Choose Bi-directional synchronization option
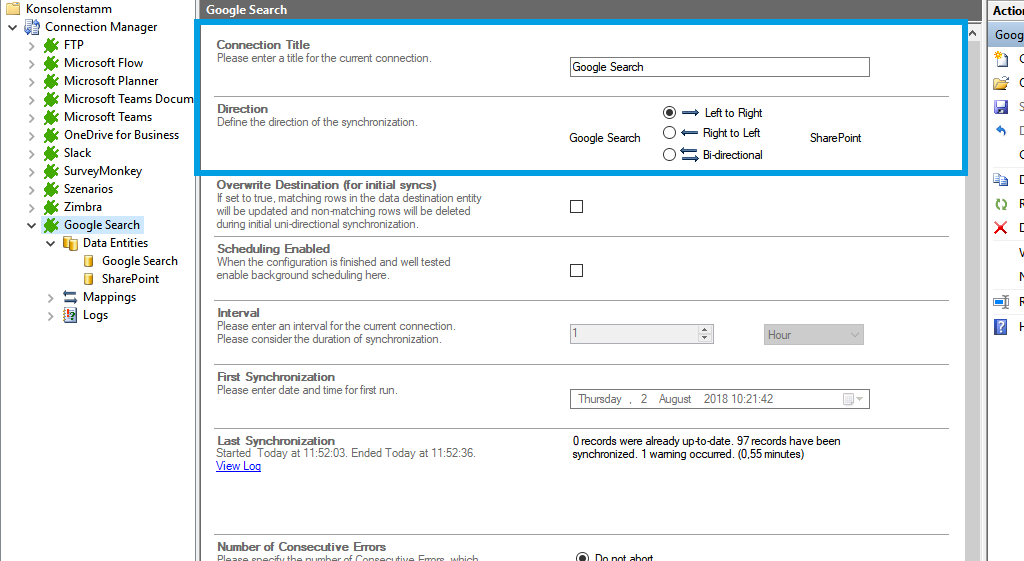The width and height of the screenshot is (1024, 561). coord(670,155)
